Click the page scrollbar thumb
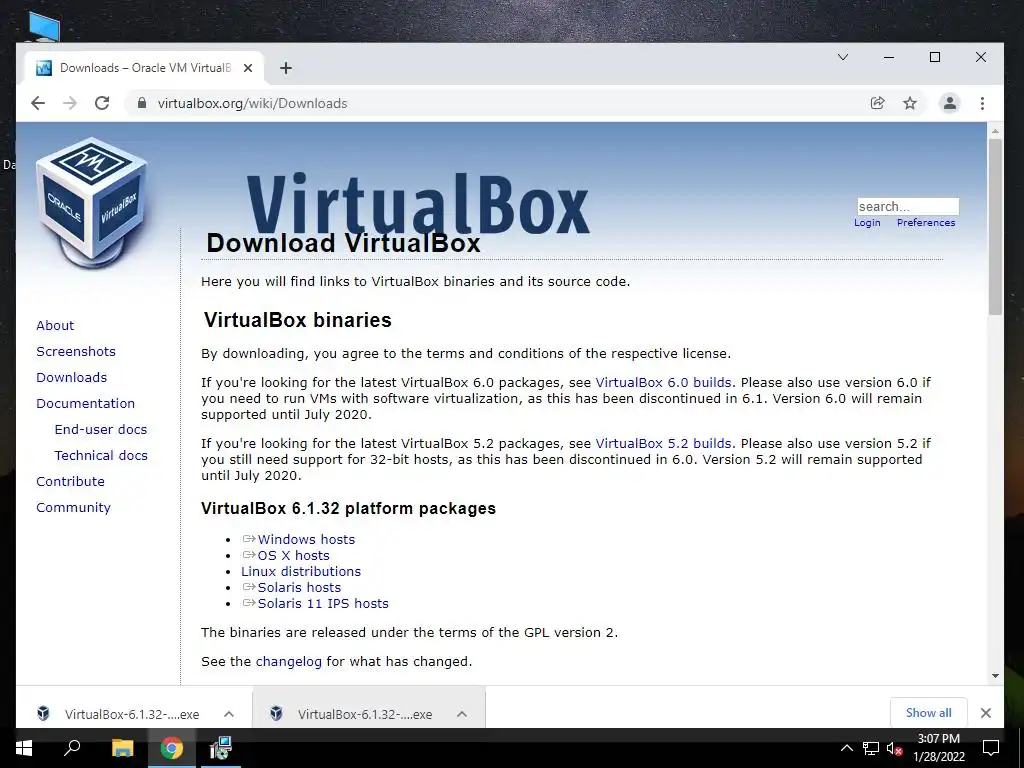Screen dimensions: 1024x768 (x=995, y=226)
